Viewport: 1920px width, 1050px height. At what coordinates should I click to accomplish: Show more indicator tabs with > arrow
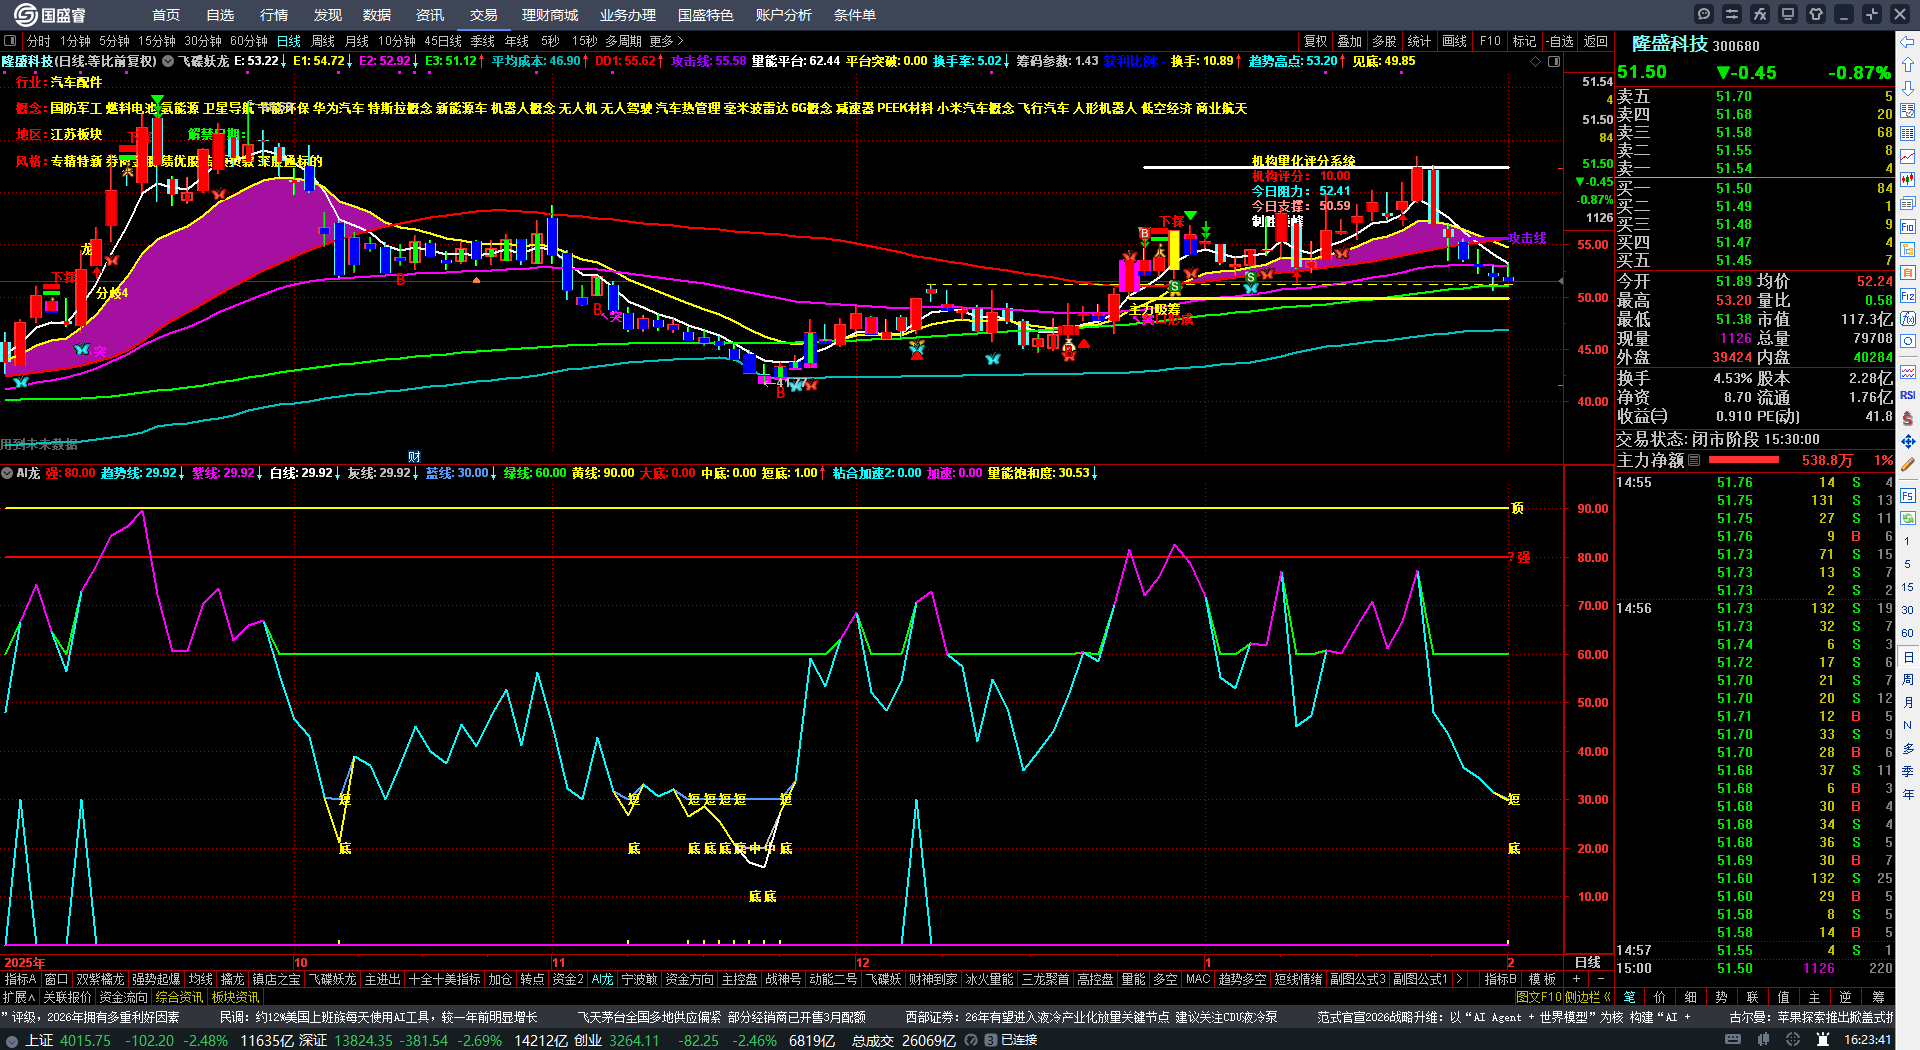pyautogui.click(x=1459, y=979)
